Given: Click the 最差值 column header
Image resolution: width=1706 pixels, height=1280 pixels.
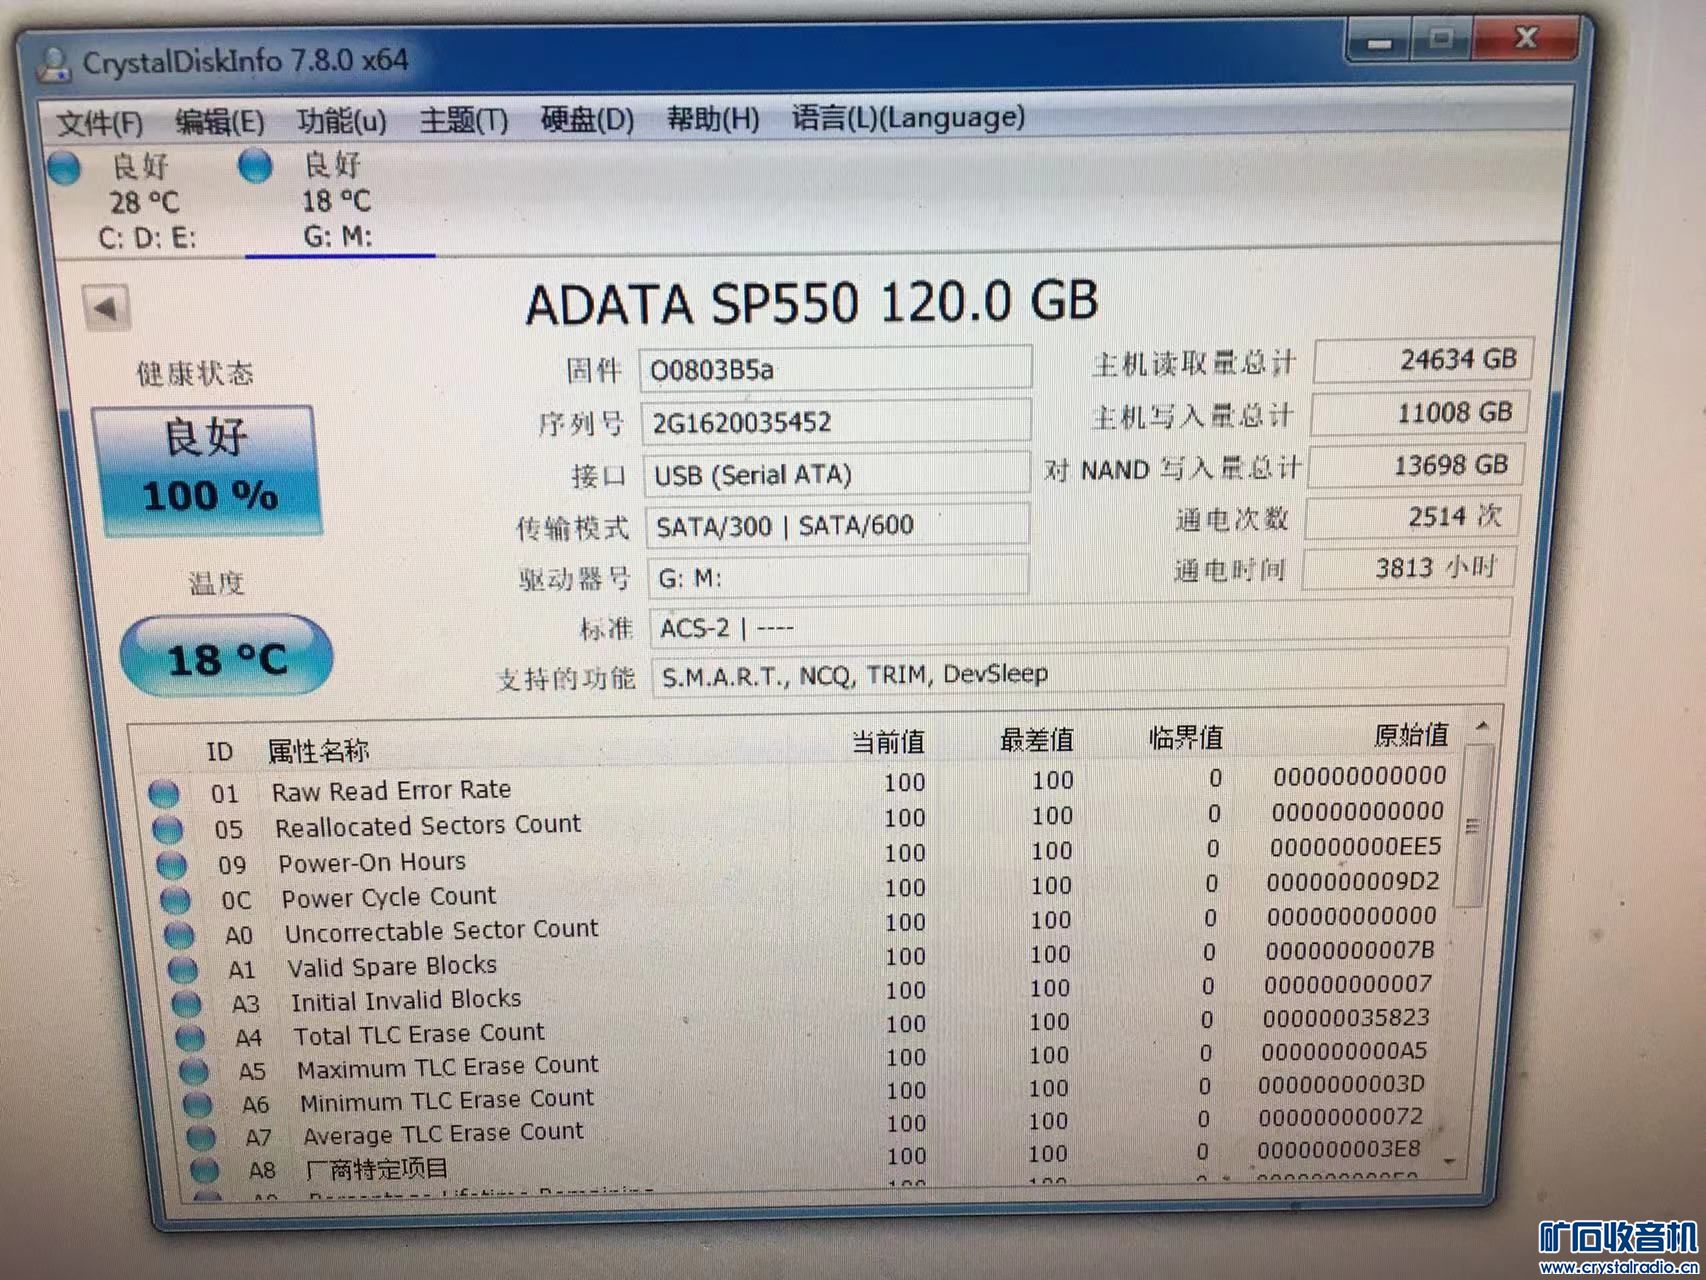Looking at the screenshot, I should (x=1036, y=740).
